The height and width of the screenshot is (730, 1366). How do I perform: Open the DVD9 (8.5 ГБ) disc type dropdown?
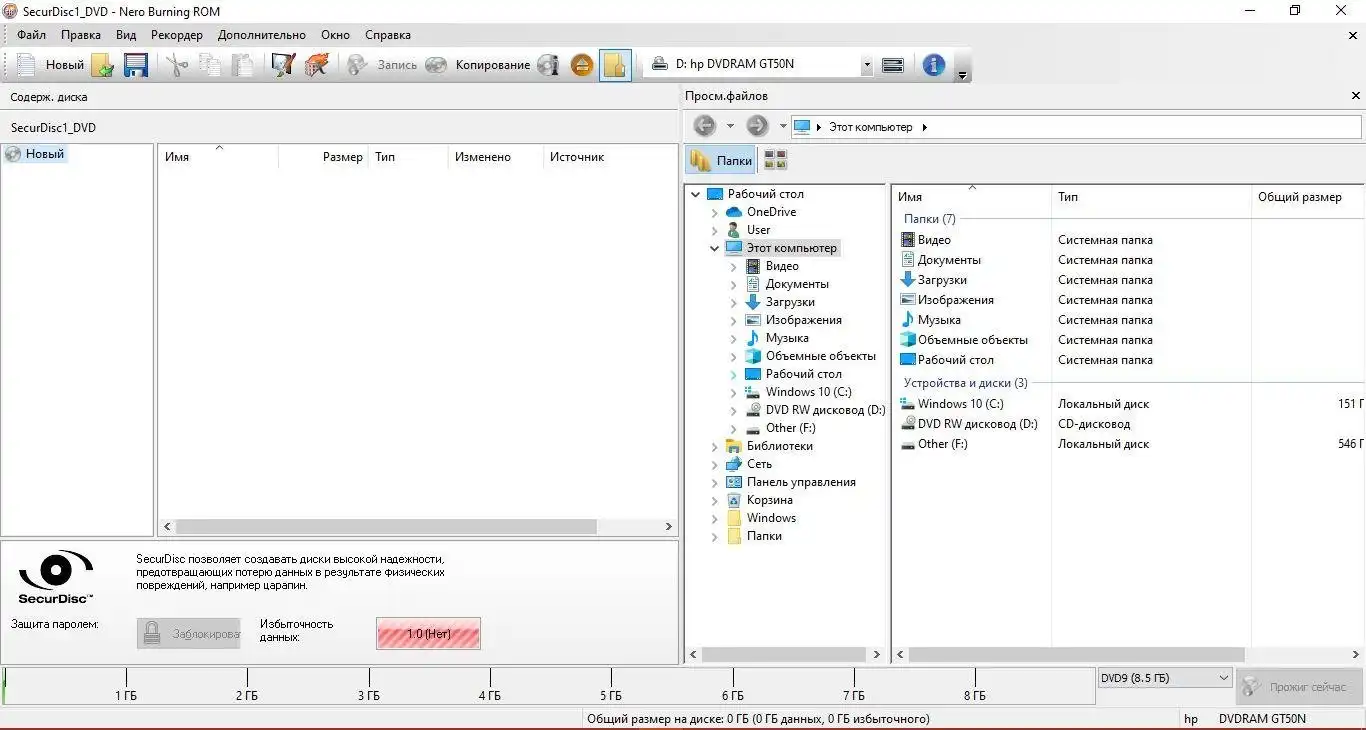point(1164,678)
